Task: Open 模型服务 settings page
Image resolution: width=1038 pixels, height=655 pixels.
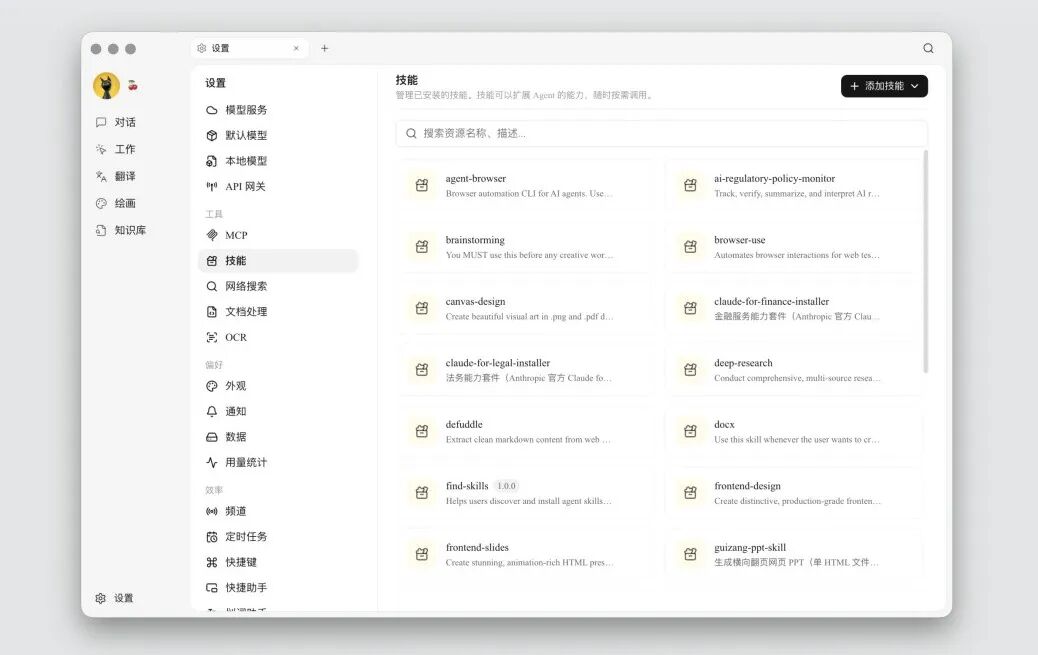Action: pos(278,110)
